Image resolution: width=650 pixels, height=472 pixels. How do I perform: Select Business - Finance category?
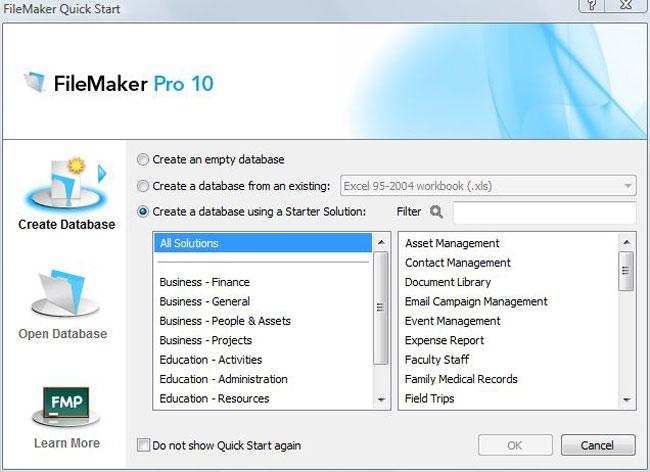click(x=205, y=282)
